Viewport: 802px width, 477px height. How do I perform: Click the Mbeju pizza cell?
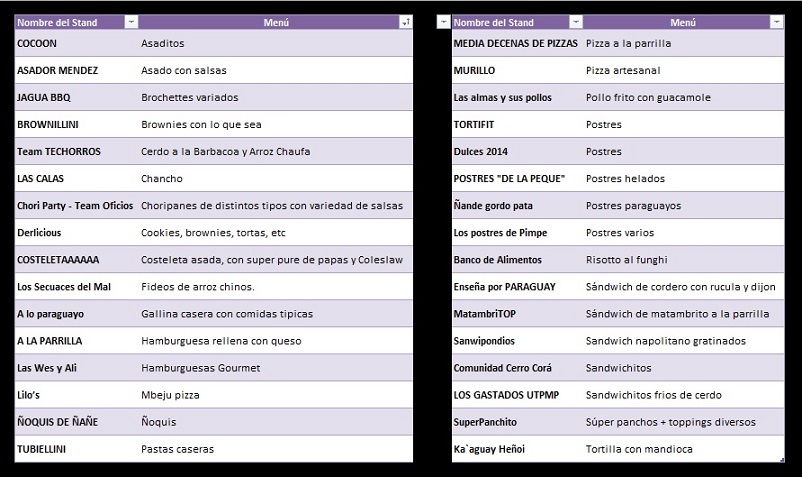click(x=275, y=368)
